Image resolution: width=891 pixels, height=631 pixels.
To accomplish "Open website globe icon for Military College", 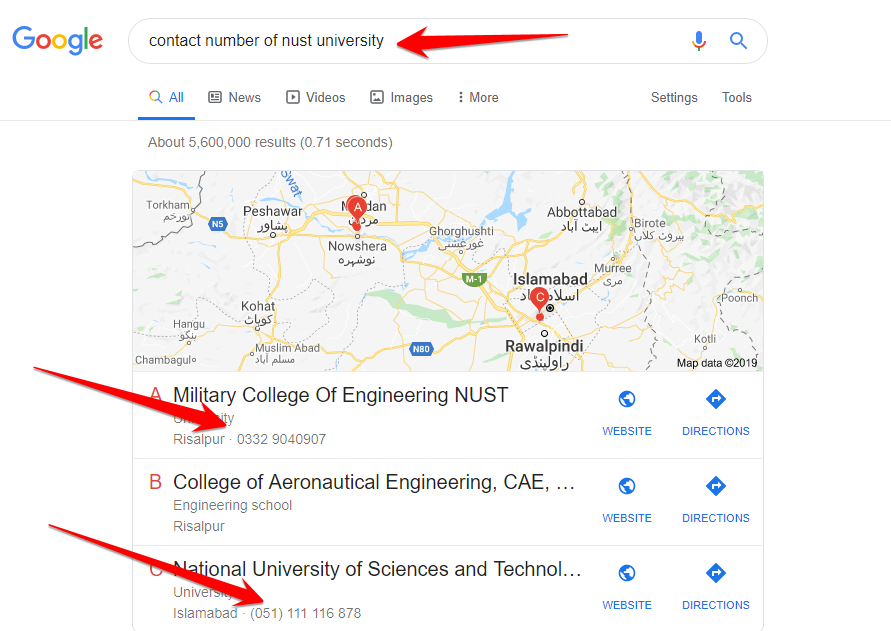I will point(627,400).
